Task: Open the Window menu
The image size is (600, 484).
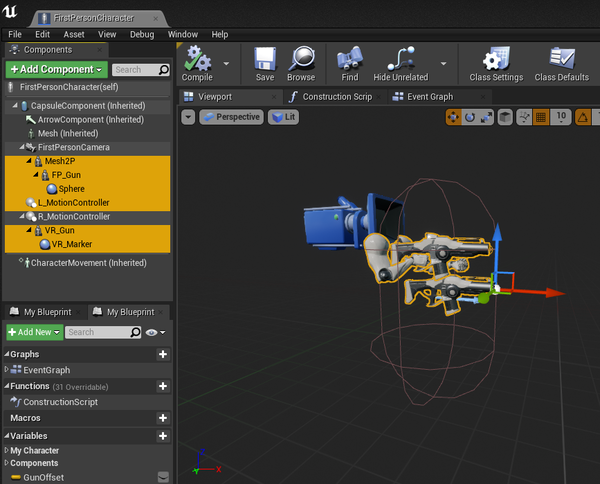Action: pyautogui.click(x=183, y=34)
